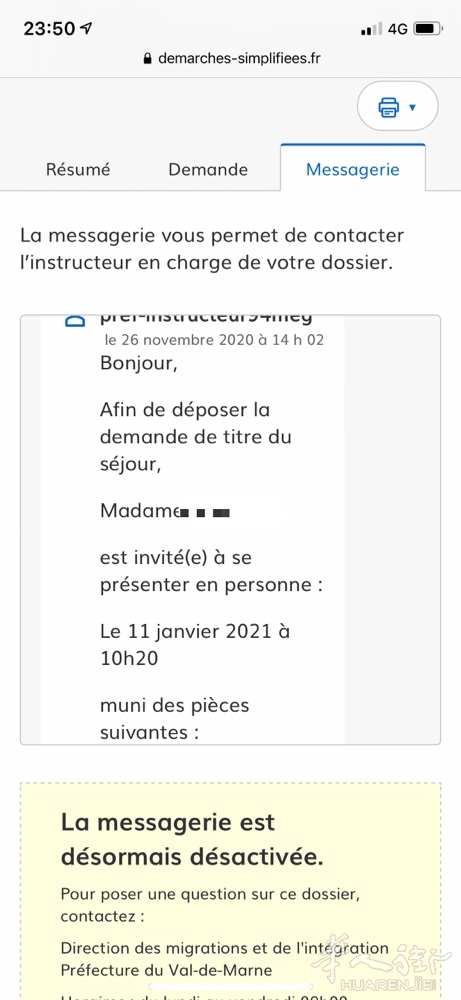Image resolution: width=461 pixels, height=1000 pixels.
Task: Tap the battery icon
Action: pos(427,29)
